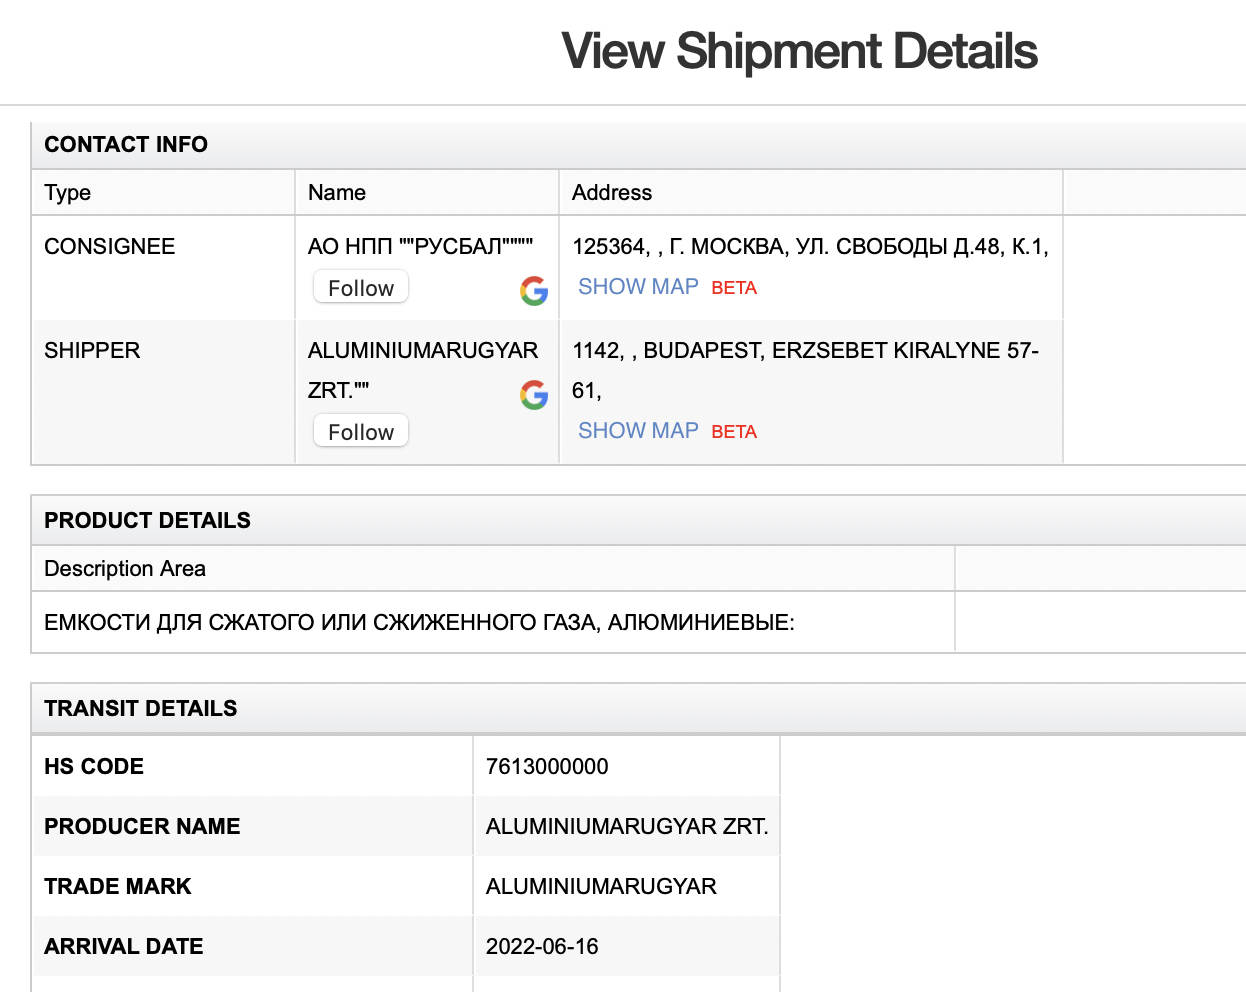Click the Description Area column header
Image resolution: width=1246 pixels, height=992 pixels.
[x=125, y=569]
